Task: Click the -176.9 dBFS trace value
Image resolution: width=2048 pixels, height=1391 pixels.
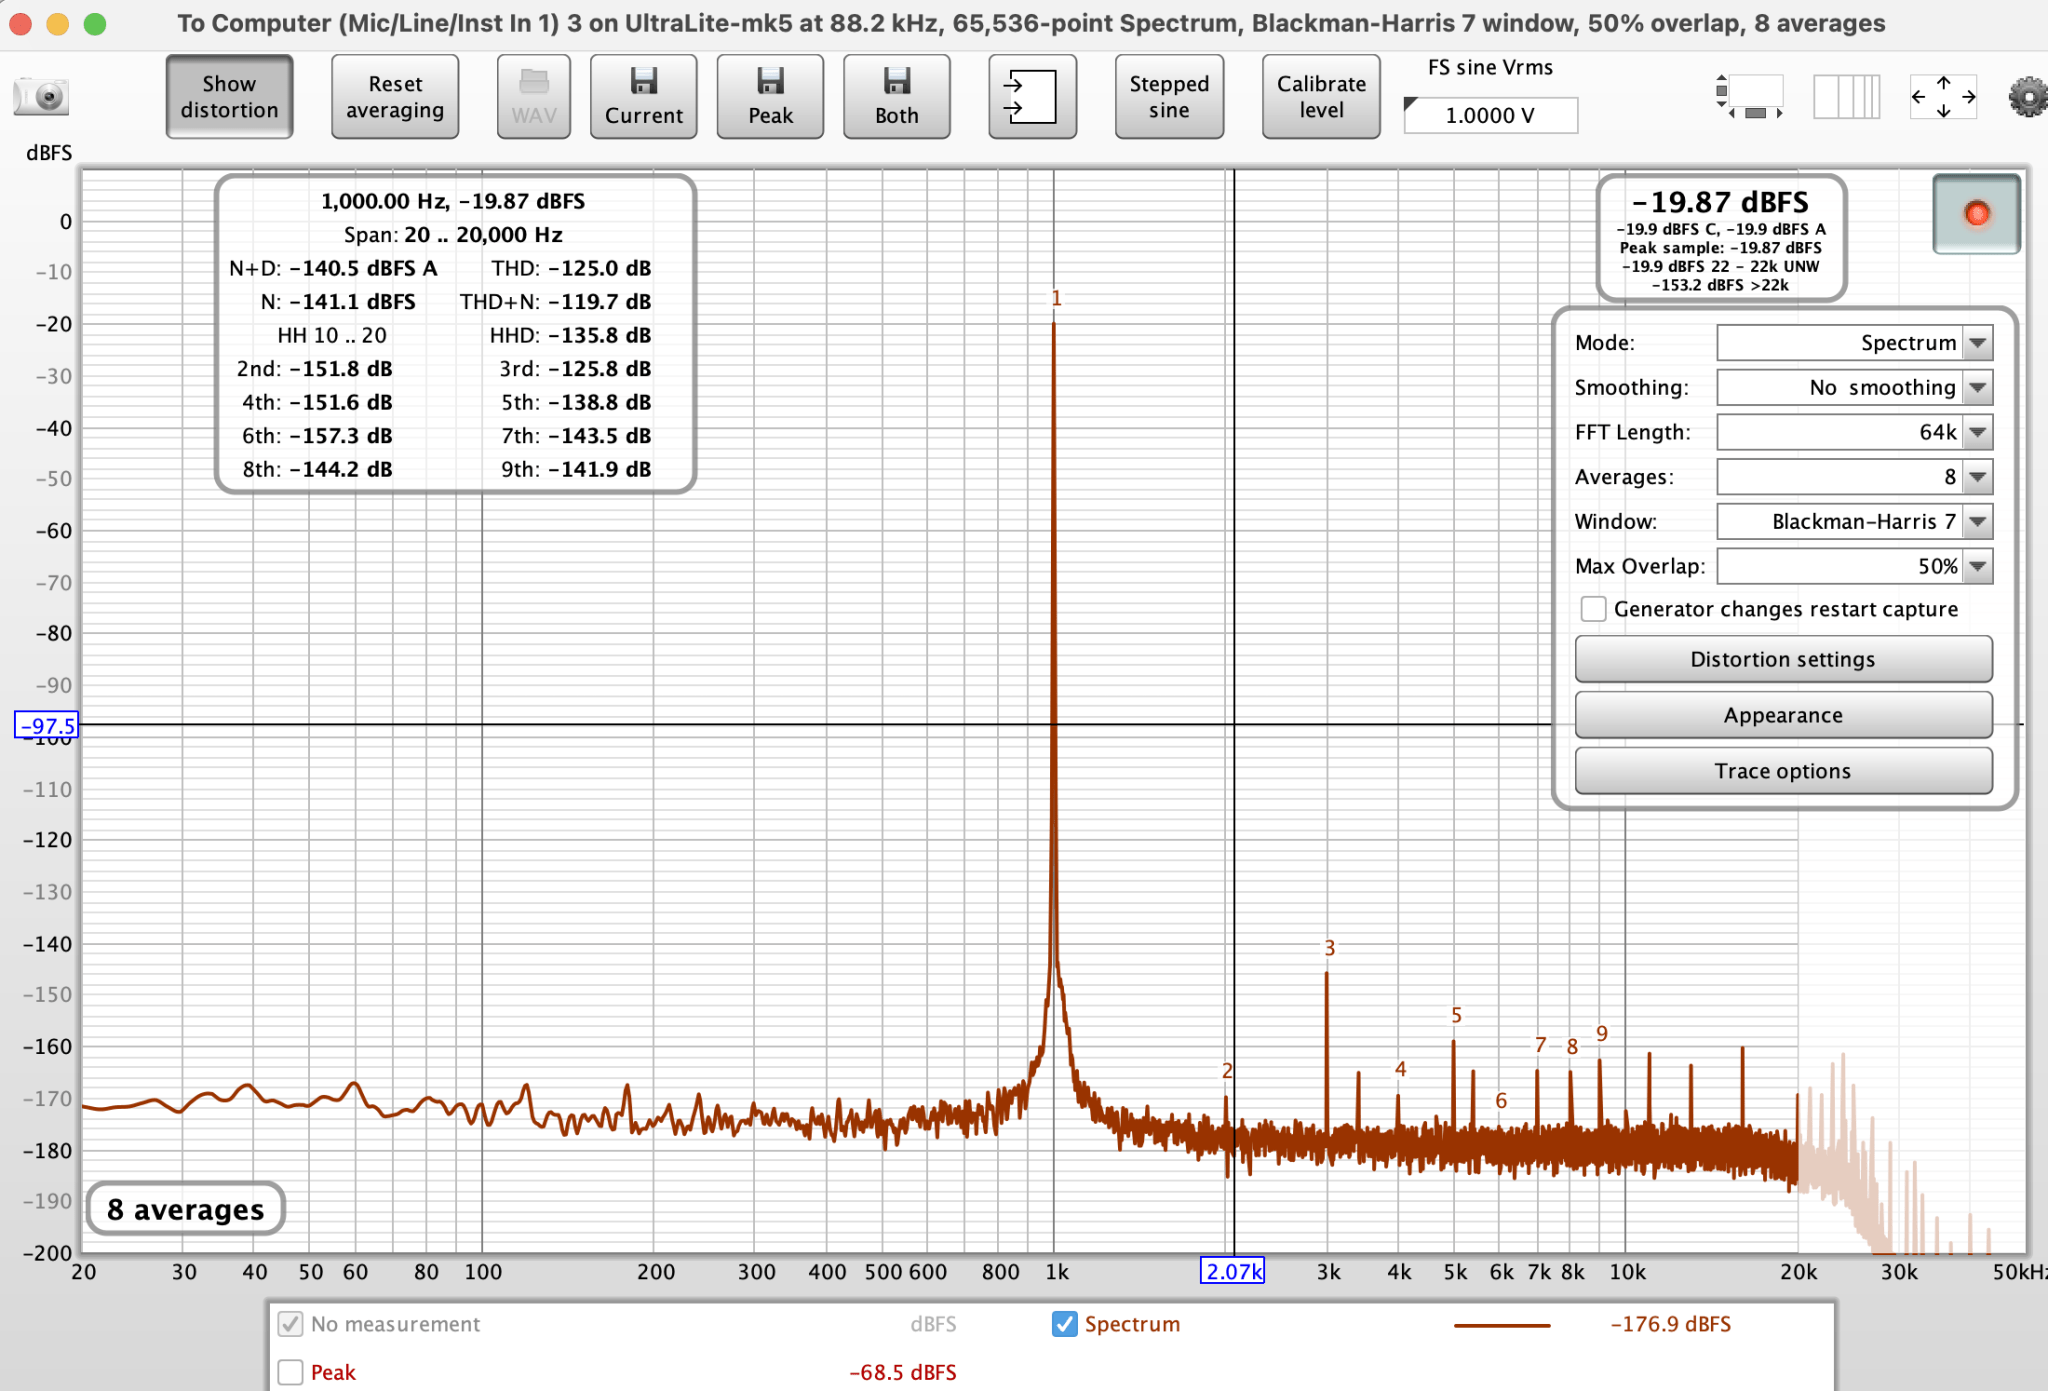Action: tap(1670, 1324)
